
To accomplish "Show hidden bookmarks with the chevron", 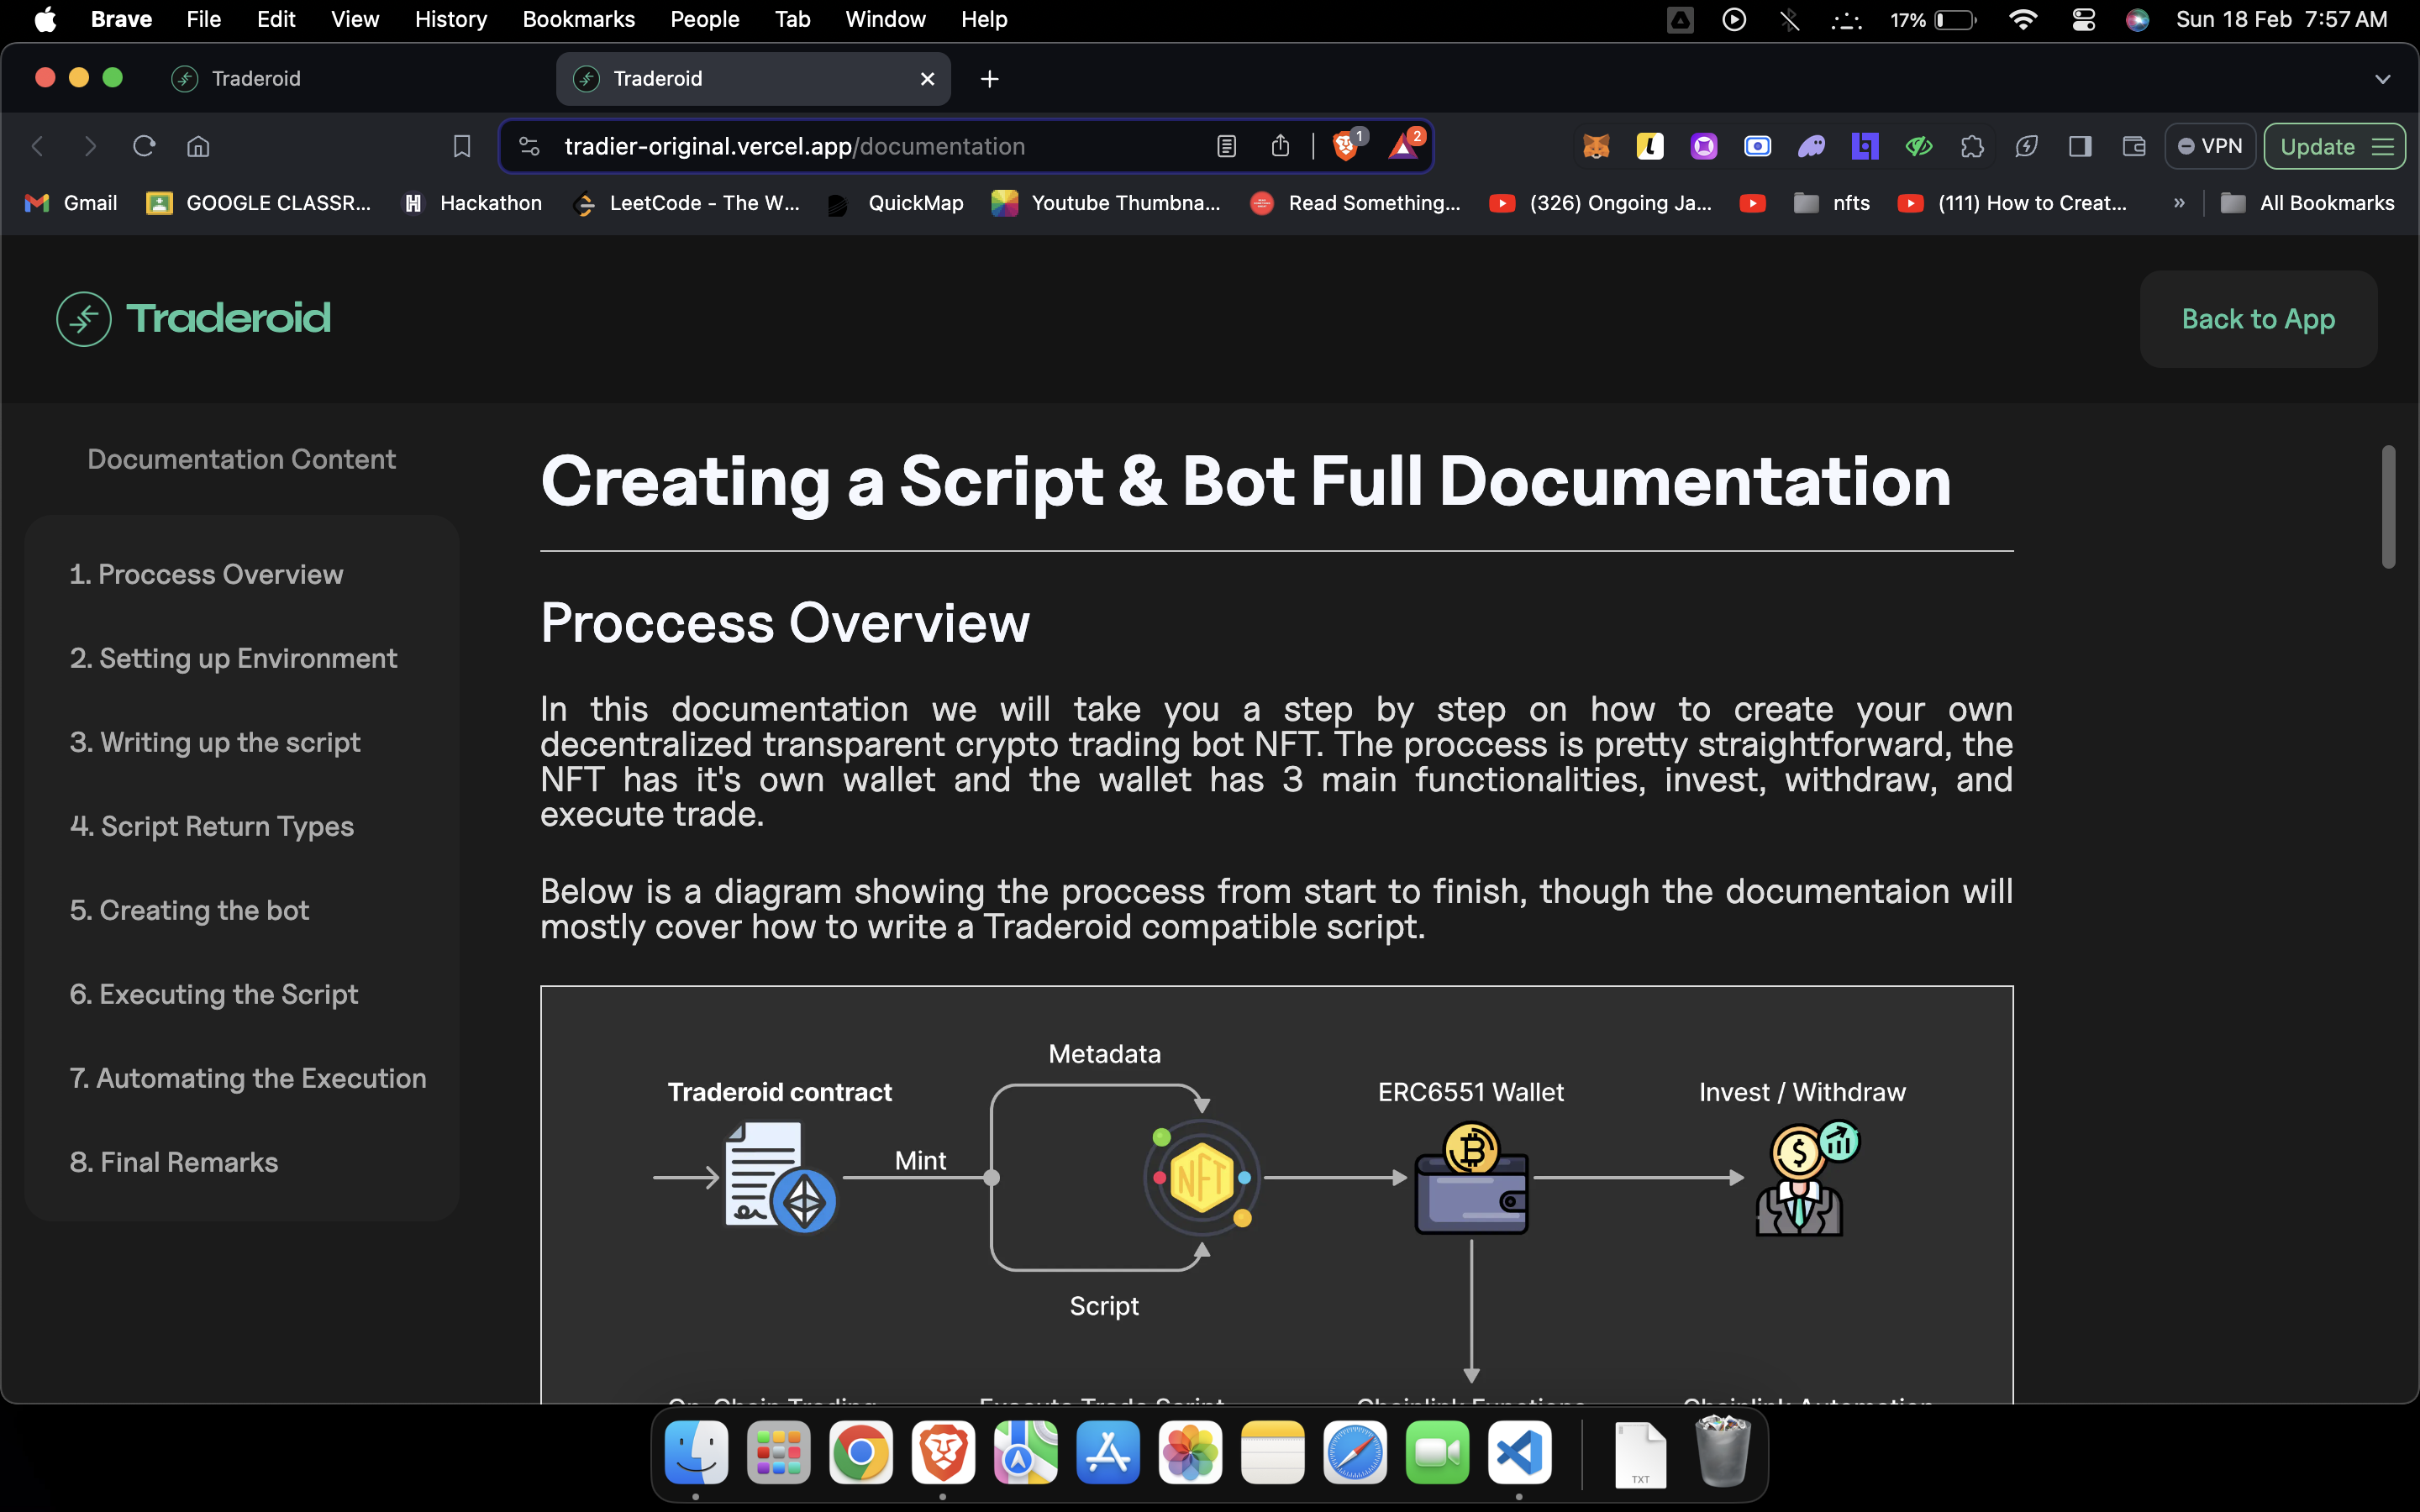I will point(2179,203).
